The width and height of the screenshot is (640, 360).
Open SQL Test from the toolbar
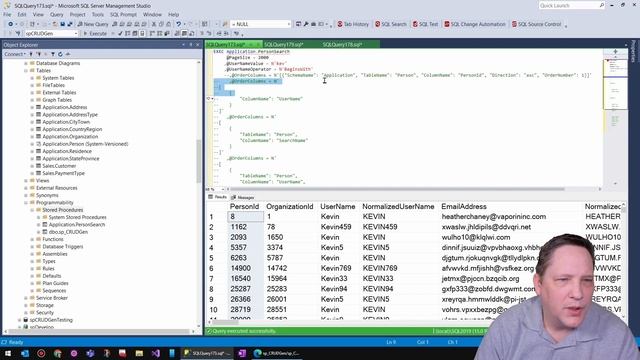425,24
